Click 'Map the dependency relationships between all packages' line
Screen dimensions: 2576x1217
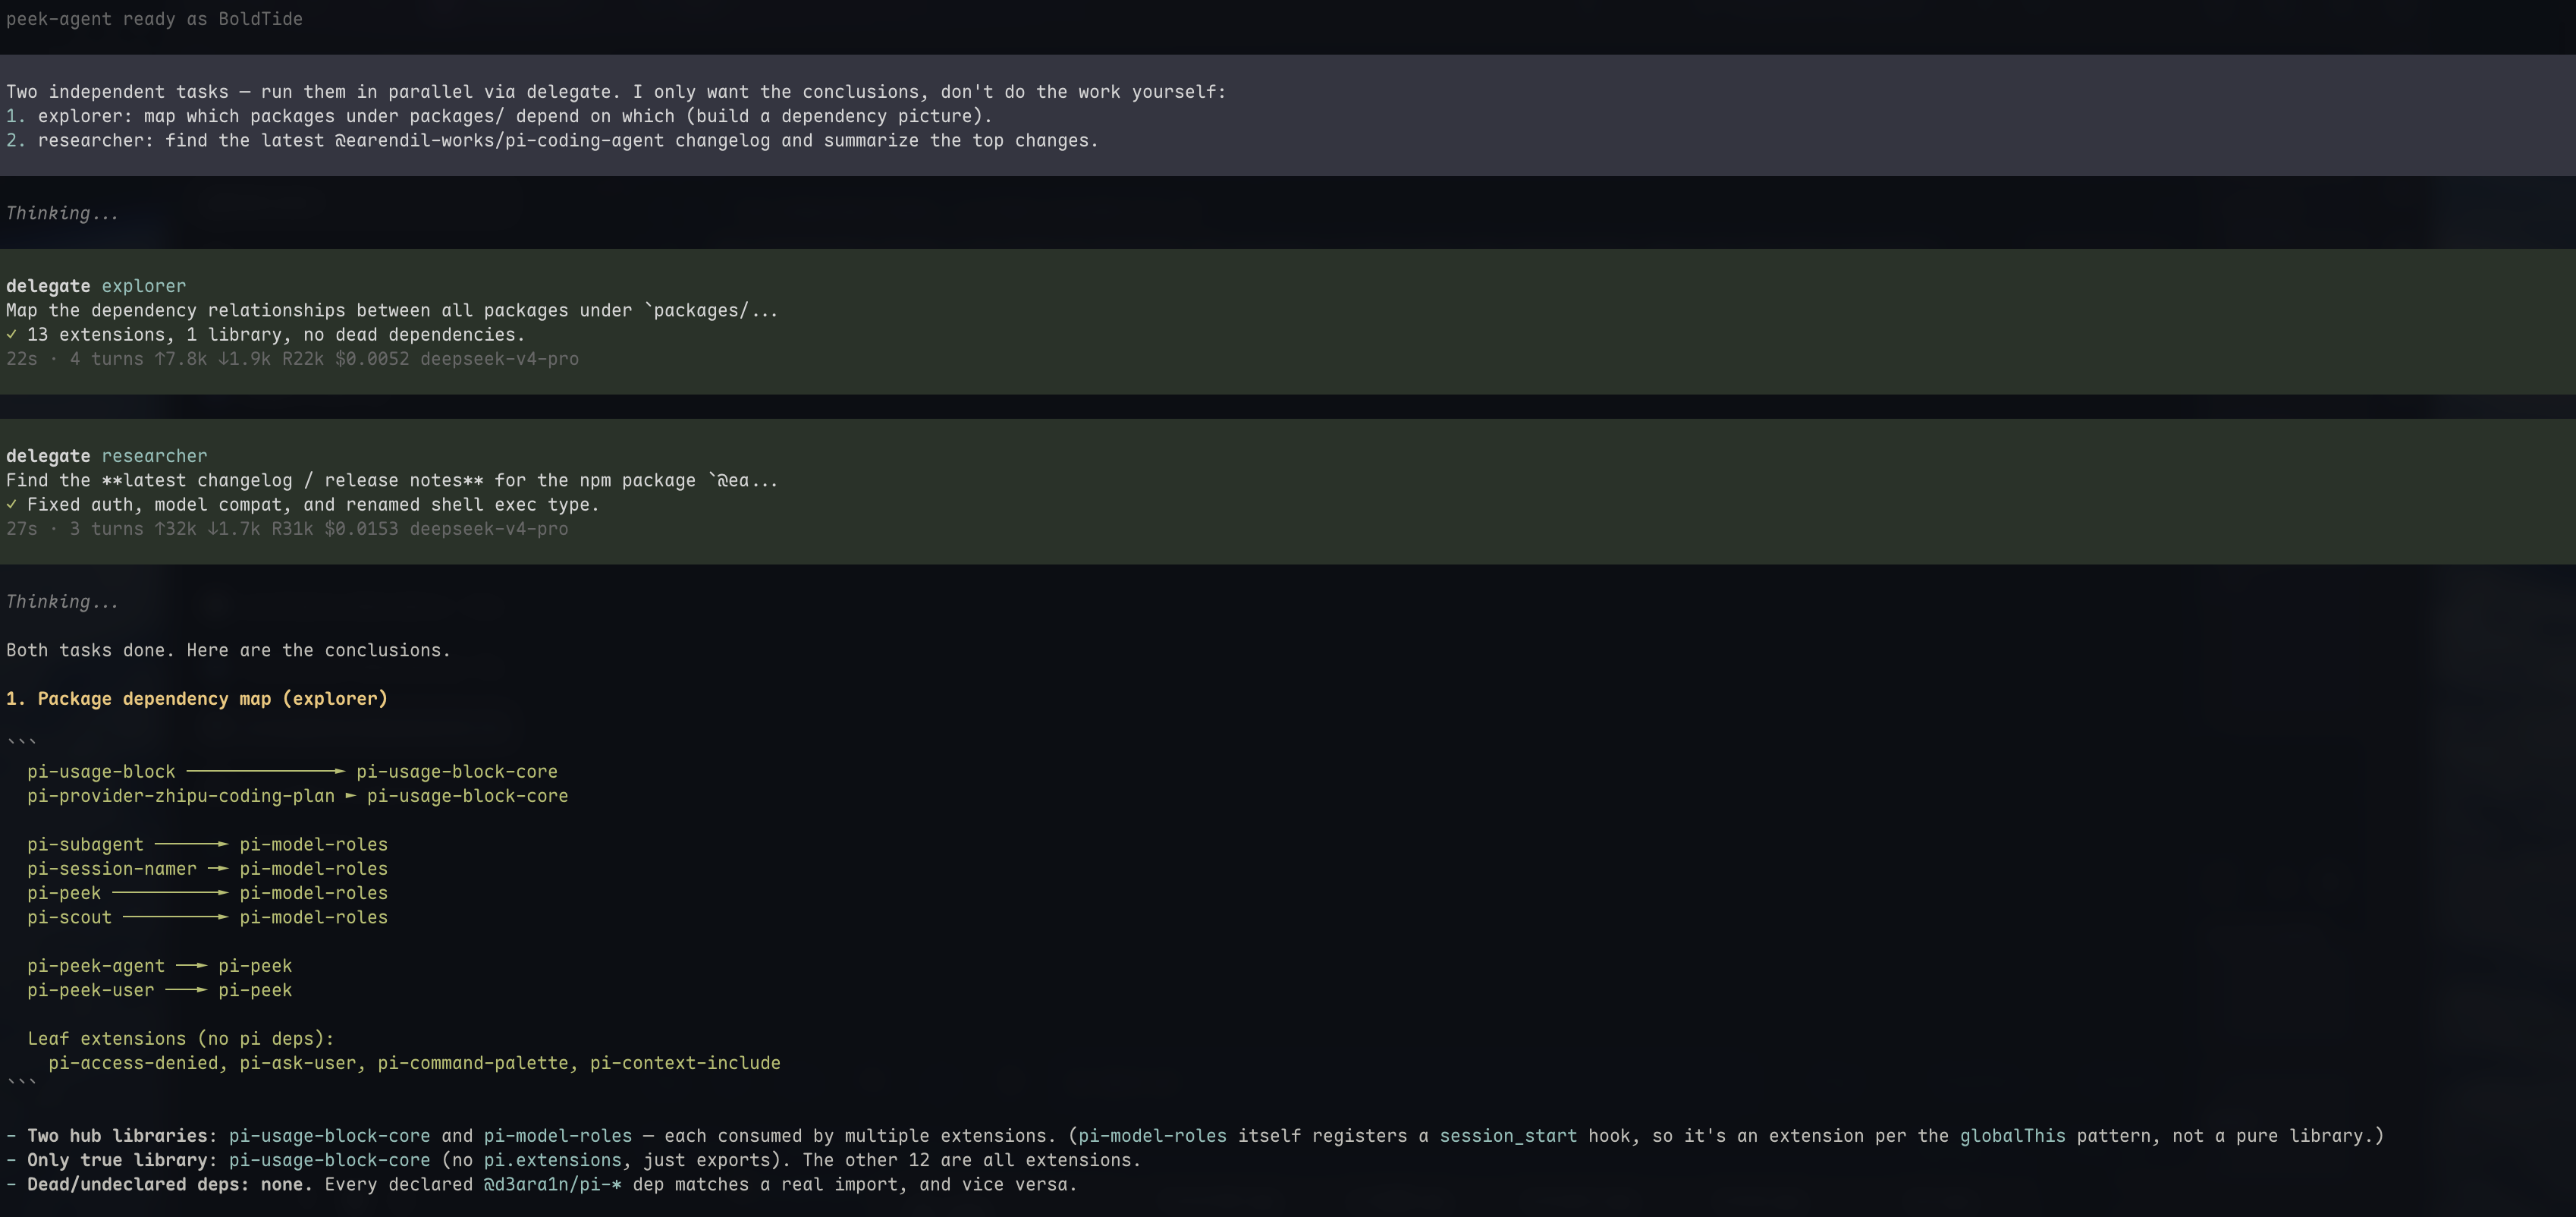pos(392,311)
